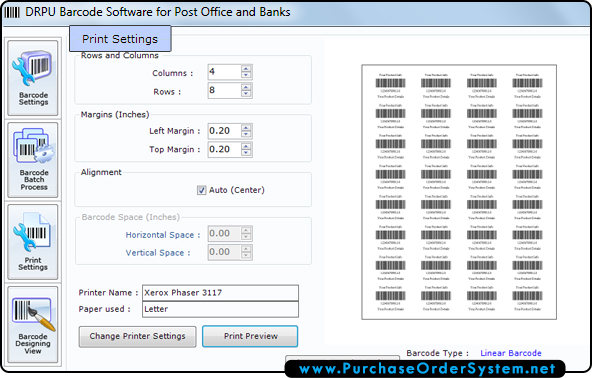
Task: Decrease Left Margin with the down arrow
Action: 246,134
